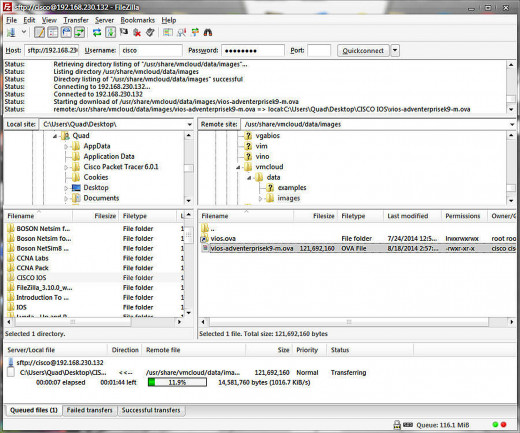Click the Quickconnect button
This screenshot has width=520, height=433.
pyautogui.click(x=363, y=51)
